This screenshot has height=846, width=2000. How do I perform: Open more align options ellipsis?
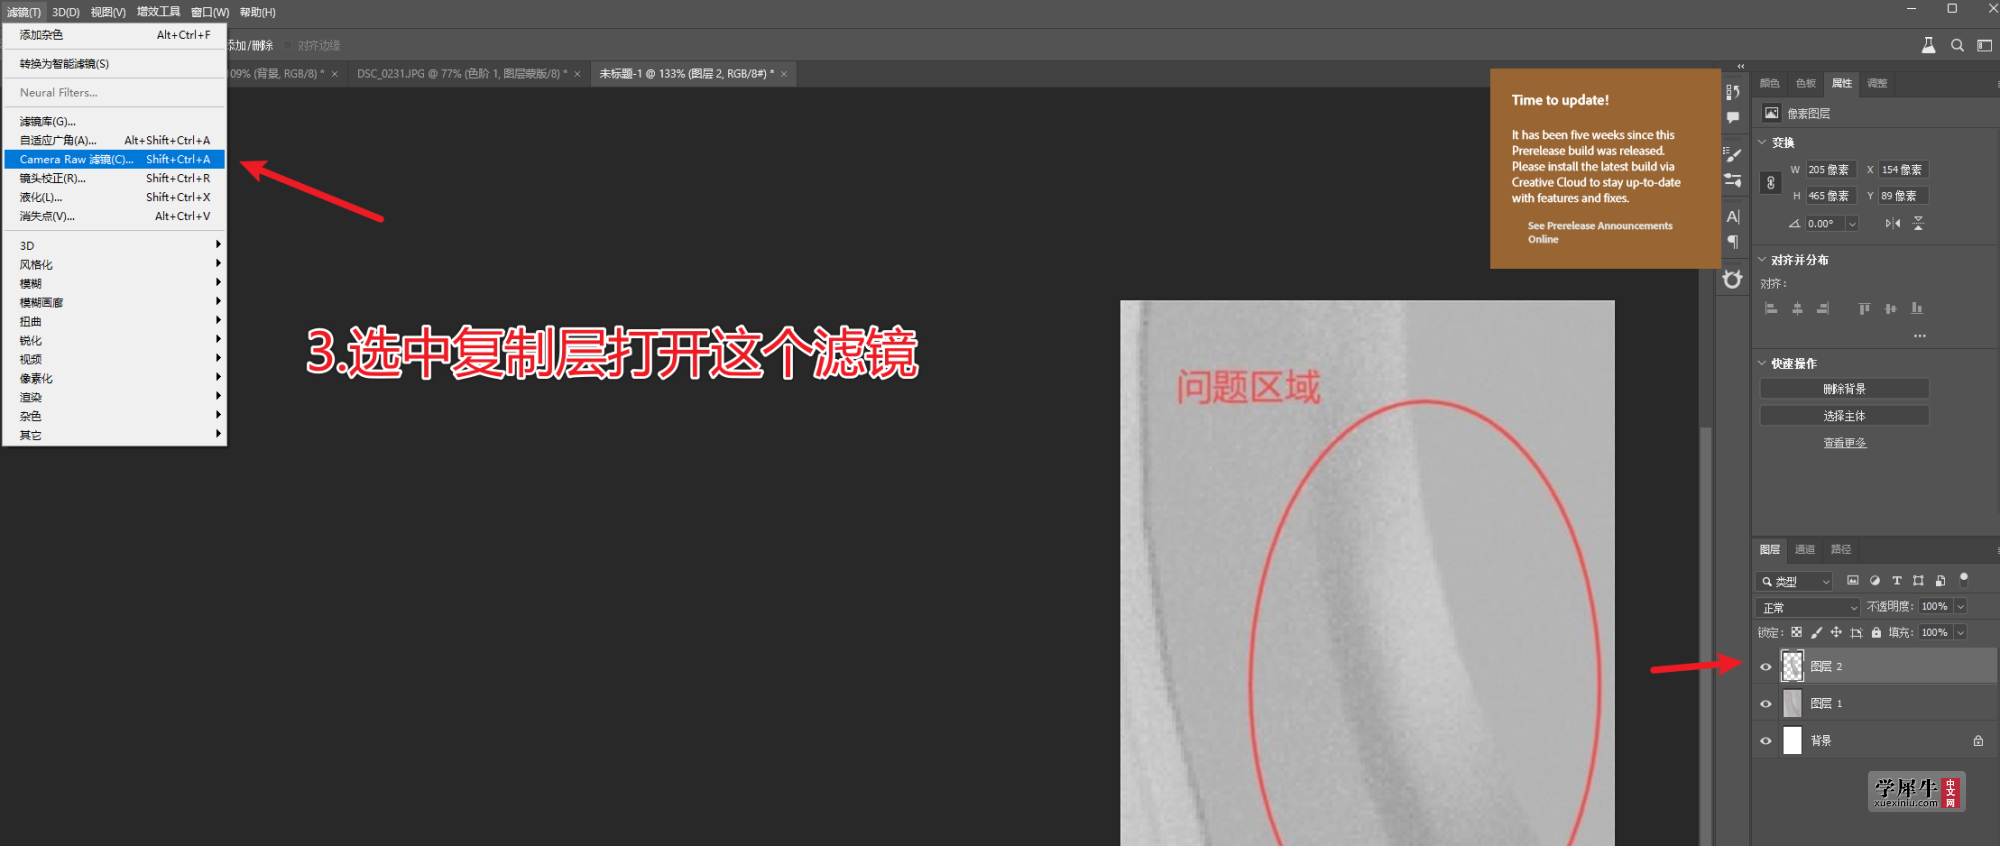(1919, 336)
